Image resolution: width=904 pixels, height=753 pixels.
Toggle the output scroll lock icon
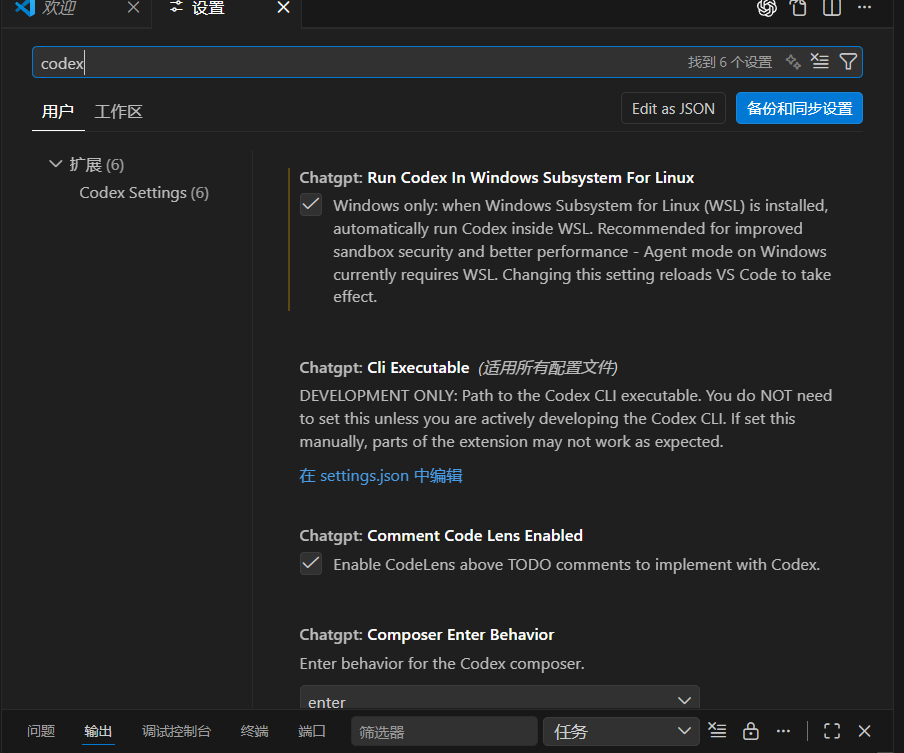pyautogui.click(x=751, y=731)
